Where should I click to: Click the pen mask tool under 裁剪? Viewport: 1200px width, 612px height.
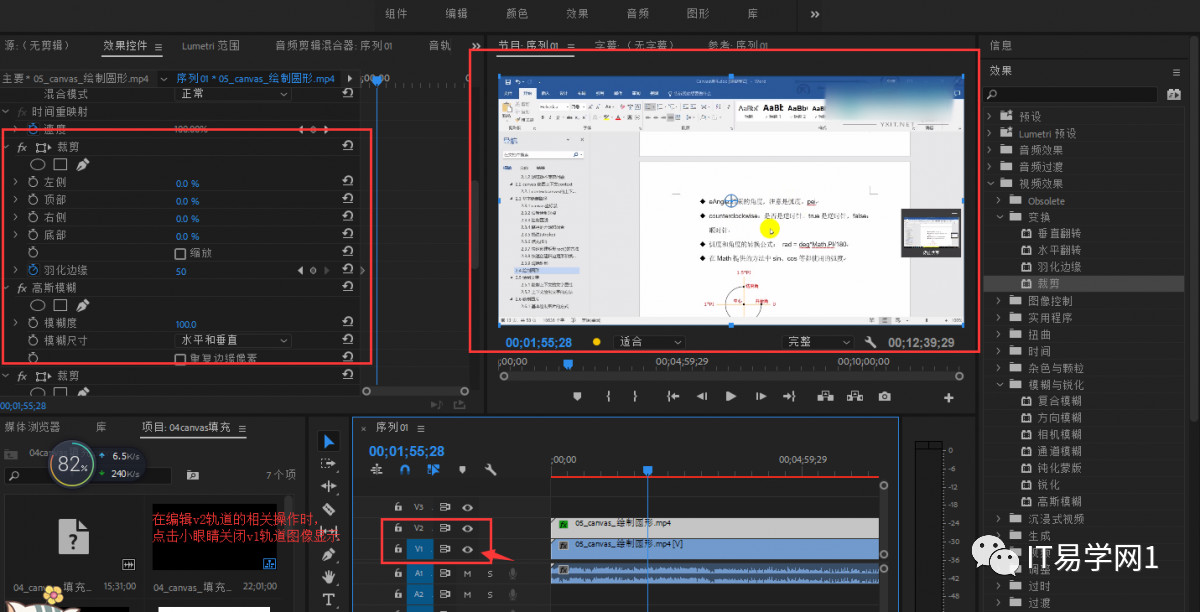(82, 164)
